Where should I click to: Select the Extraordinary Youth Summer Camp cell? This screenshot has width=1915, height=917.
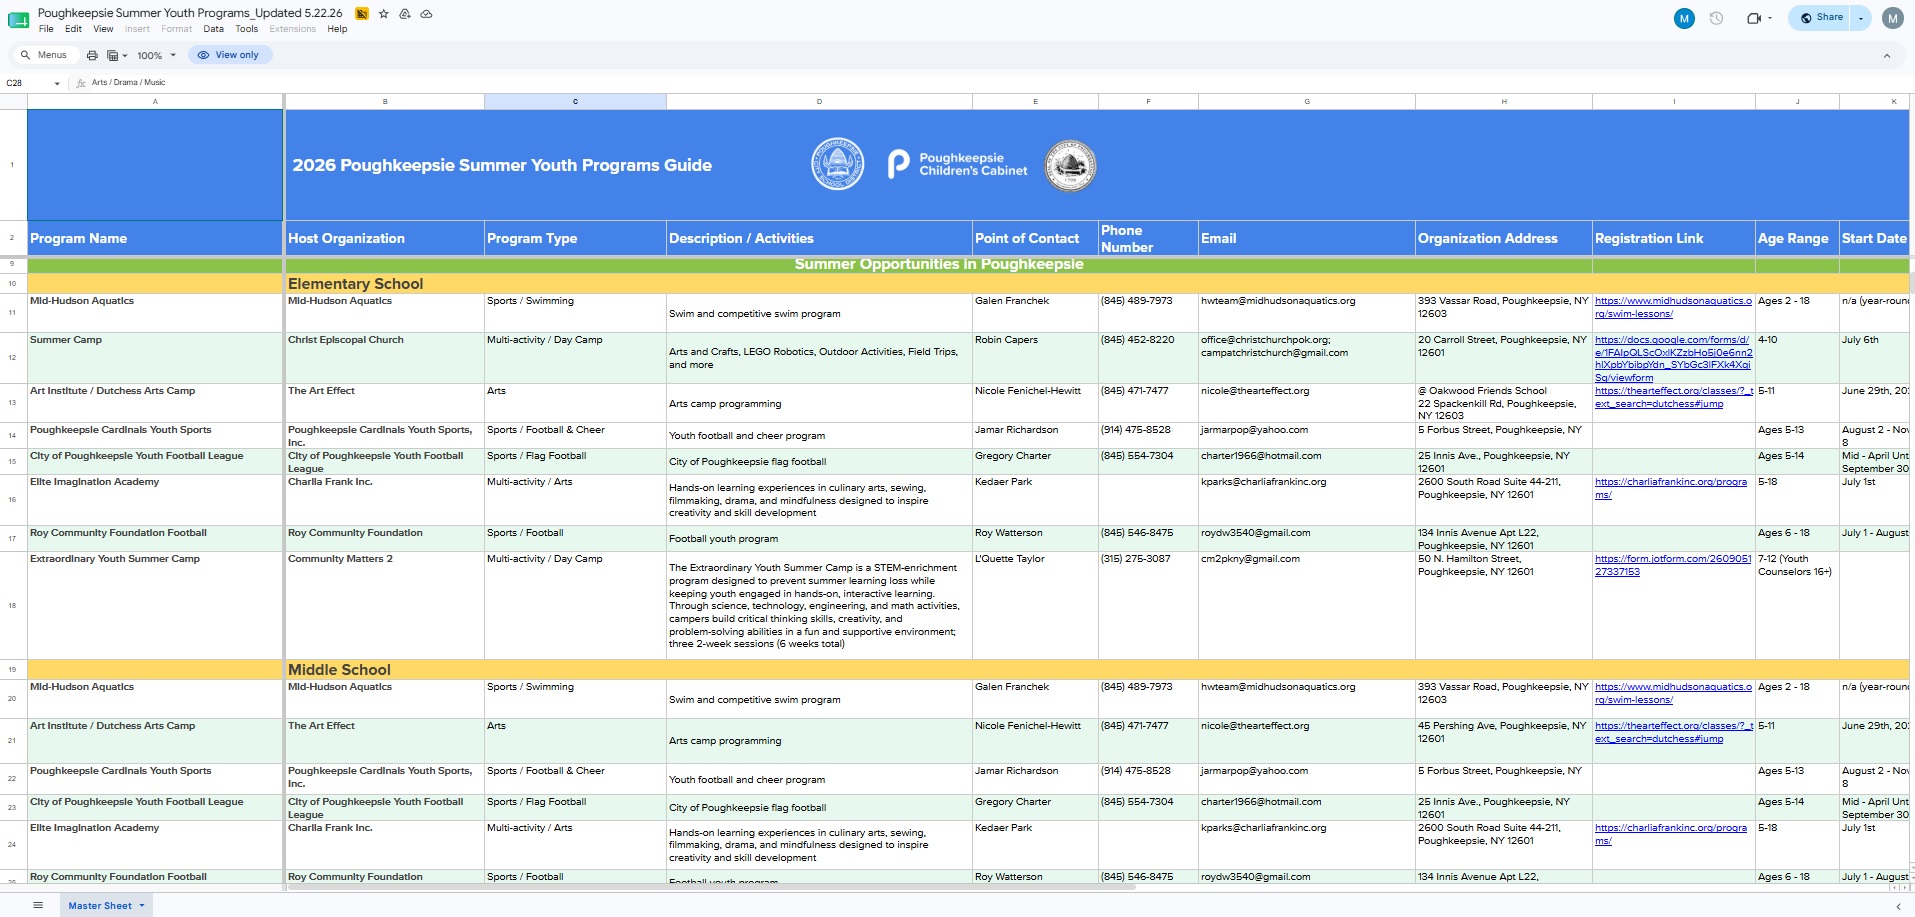click(155, 605)
